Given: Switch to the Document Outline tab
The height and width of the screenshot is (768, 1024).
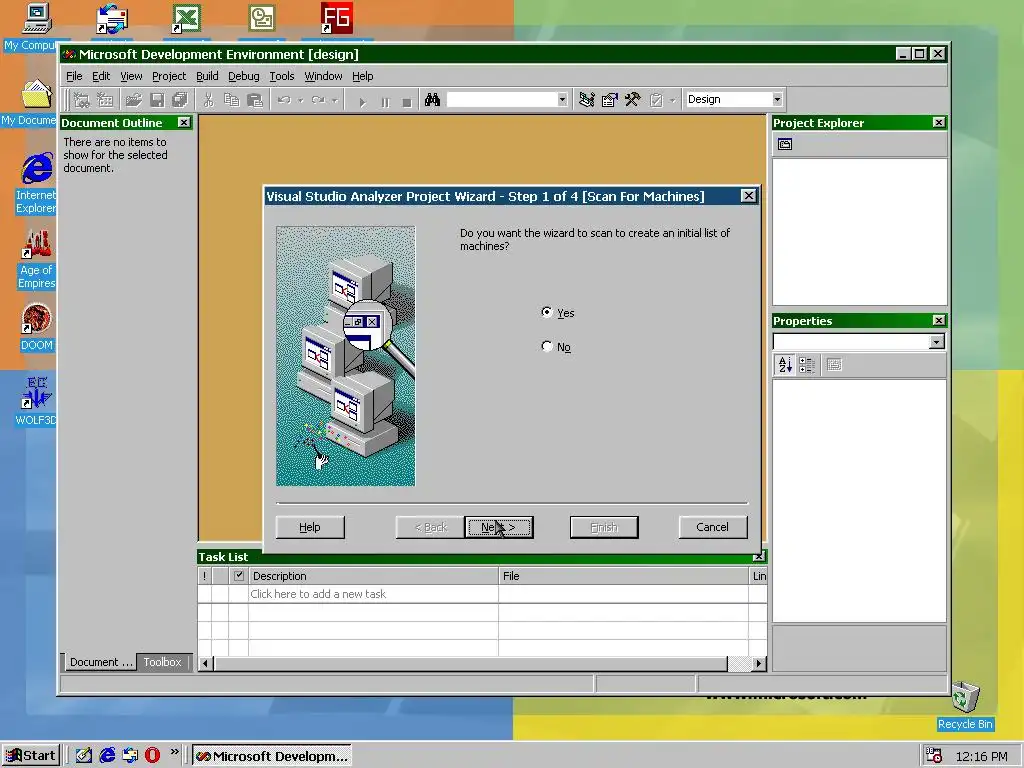Looking at the screenshot, I should tap(101, 662).
